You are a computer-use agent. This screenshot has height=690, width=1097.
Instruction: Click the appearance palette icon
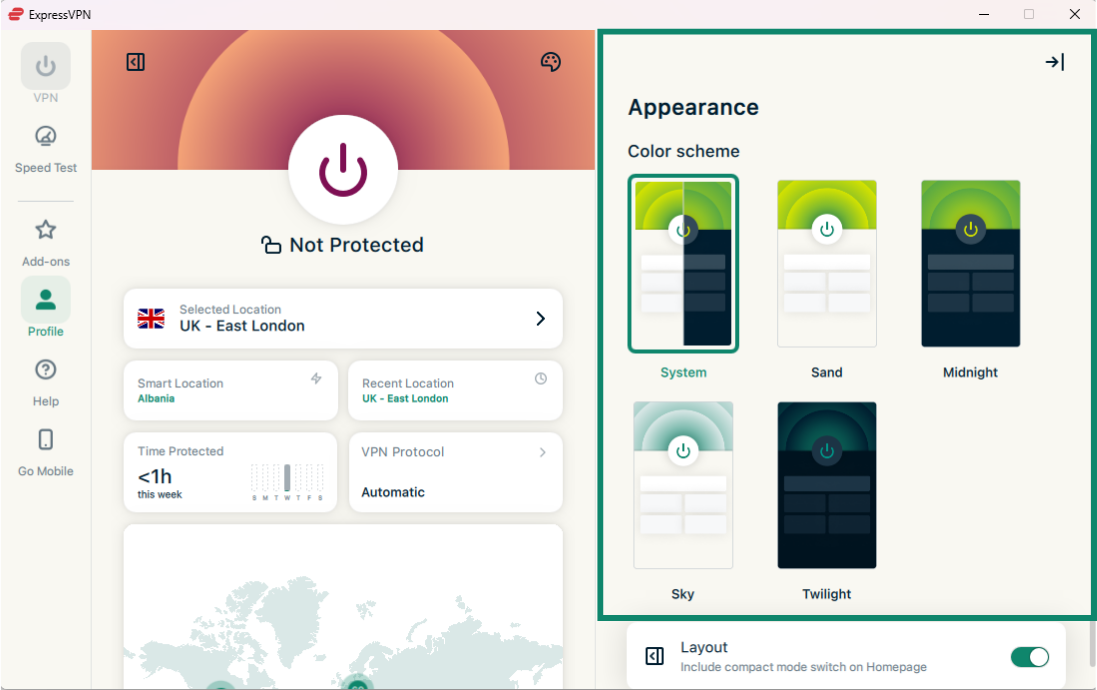(x=550, y=62)
